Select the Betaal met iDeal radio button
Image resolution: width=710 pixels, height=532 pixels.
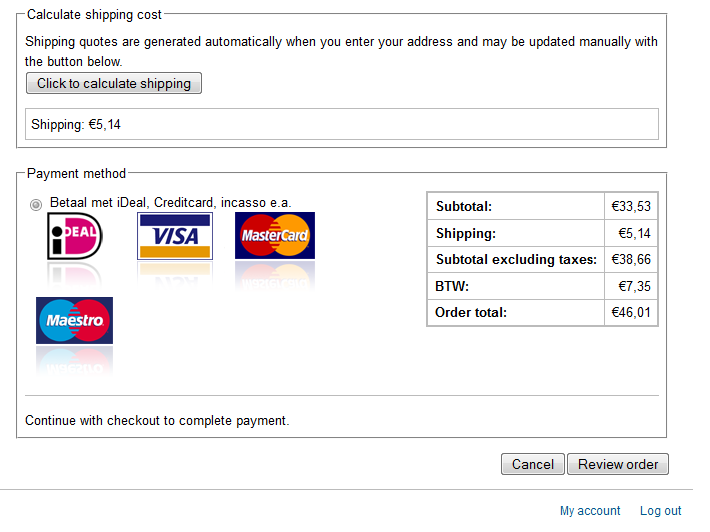[36, 205]
